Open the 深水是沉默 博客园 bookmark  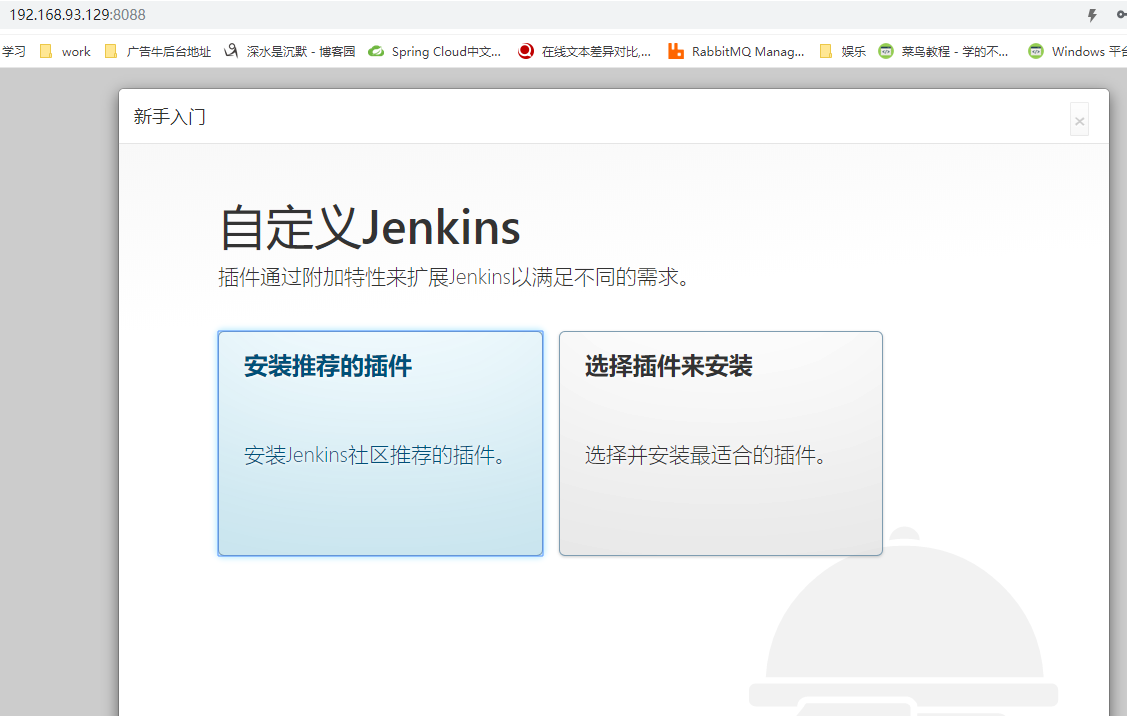click(x=290, y=52)
